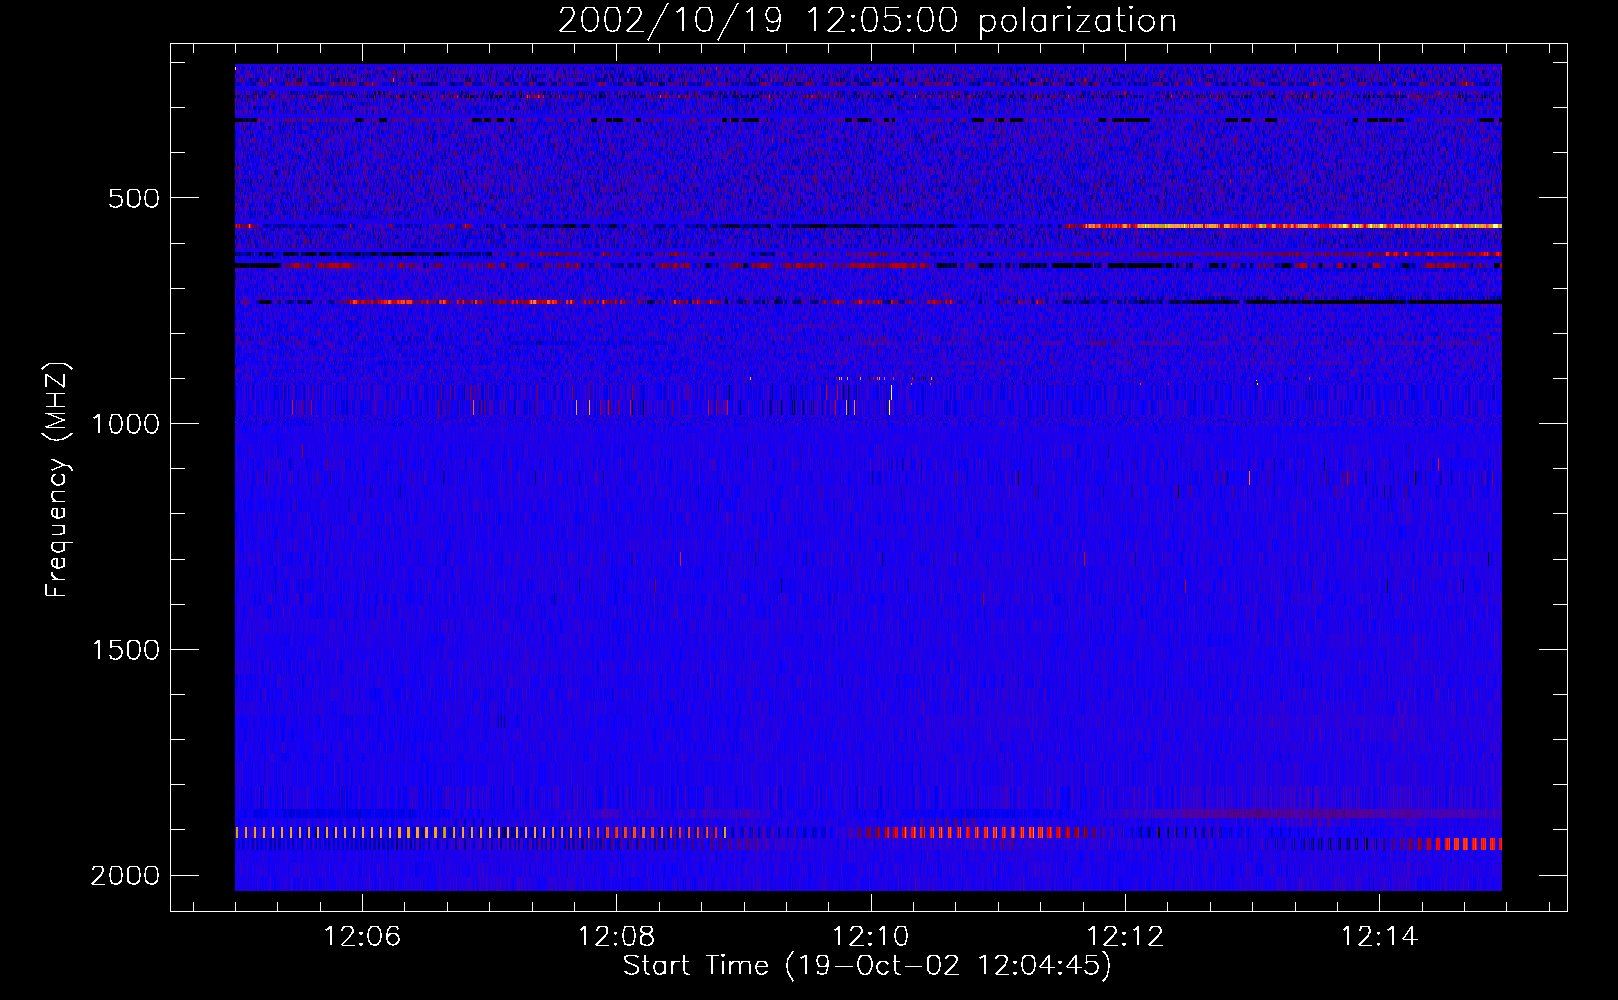Select the 'Start Time (19-Oct-02 12:04:45)' label
This screenshot has width=1618, height=1000.
pyautogui.click(x=867, y=966)
